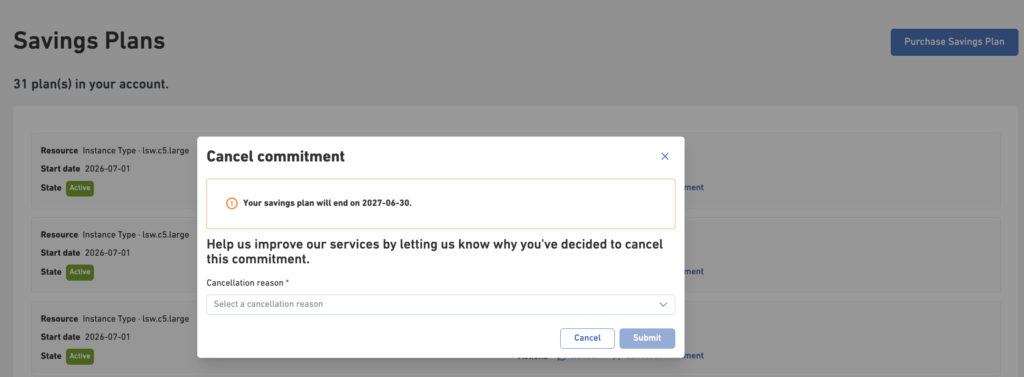Open the Select a cancellation reason field

click(441, 304)
